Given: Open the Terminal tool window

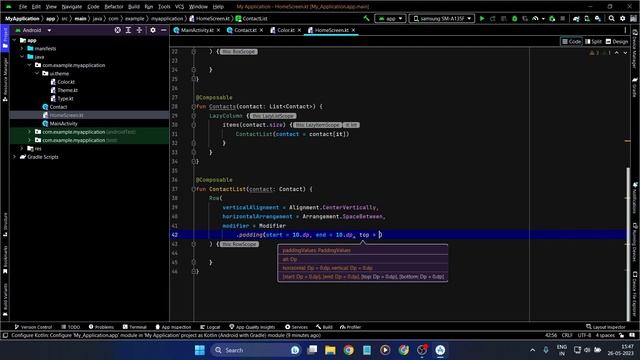Looking at the screenshot, I should (x=135, y=327).
